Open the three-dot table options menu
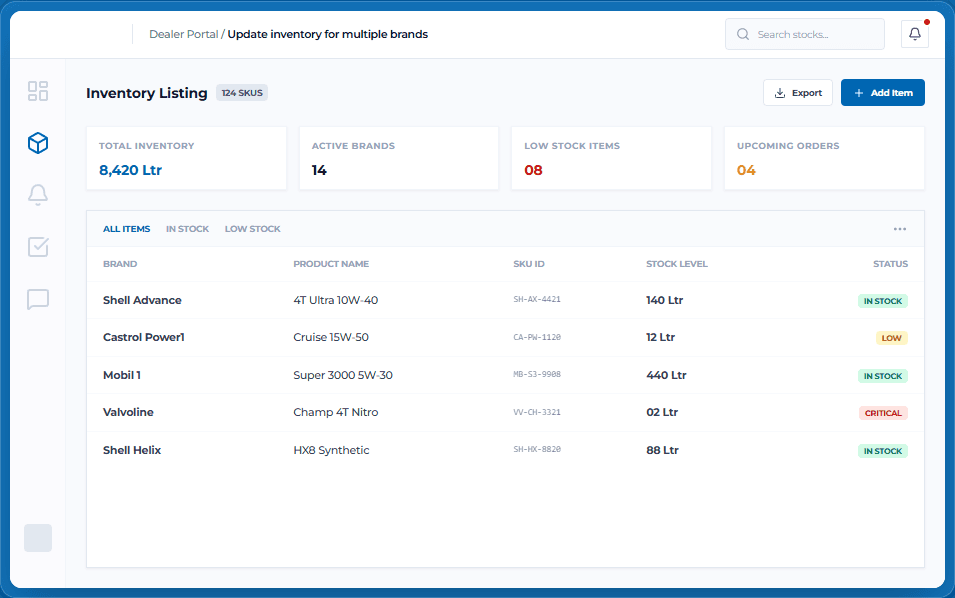The height and width of the screenshot is (598, 955). (900, 229)
